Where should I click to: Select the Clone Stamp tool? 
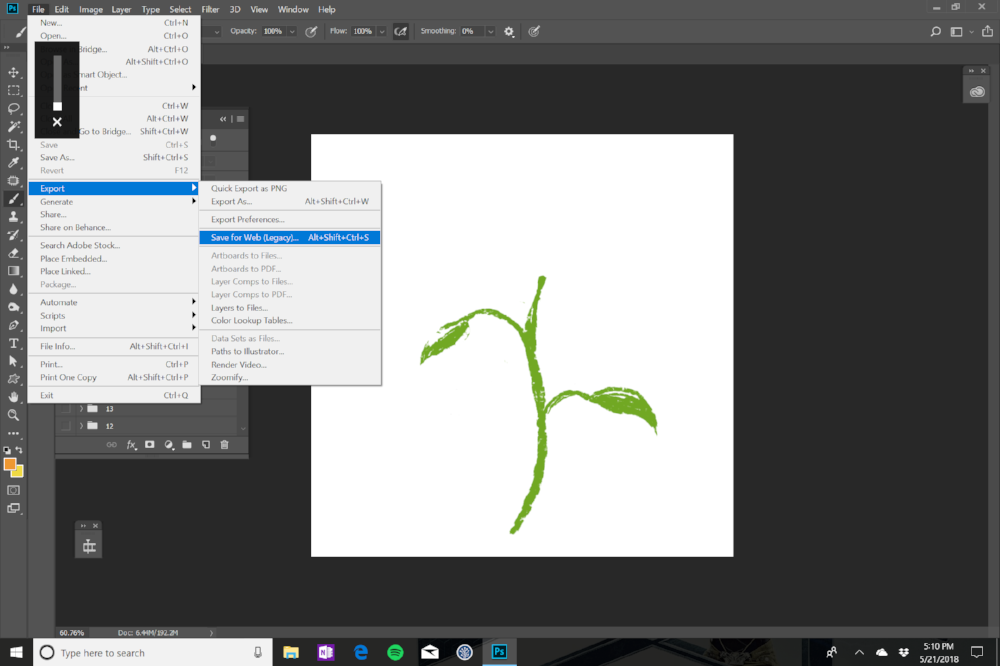point(13,217)
